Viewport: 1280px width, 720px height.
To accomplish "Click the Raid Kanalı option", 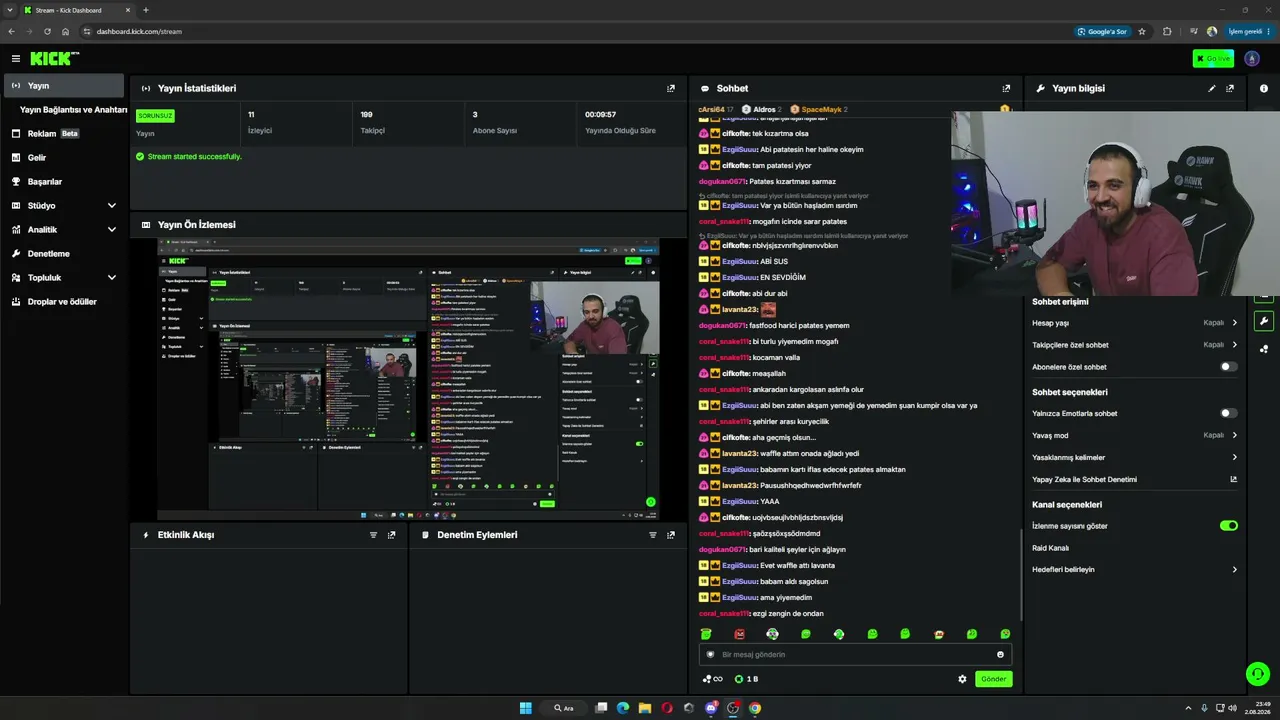I will [1050, 547].
